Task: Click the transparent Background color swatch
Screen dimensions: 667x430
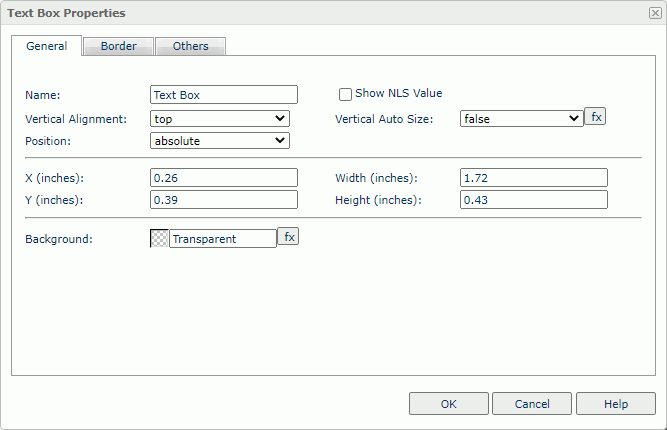Action: pyautogui.click(x=159, y=239)
